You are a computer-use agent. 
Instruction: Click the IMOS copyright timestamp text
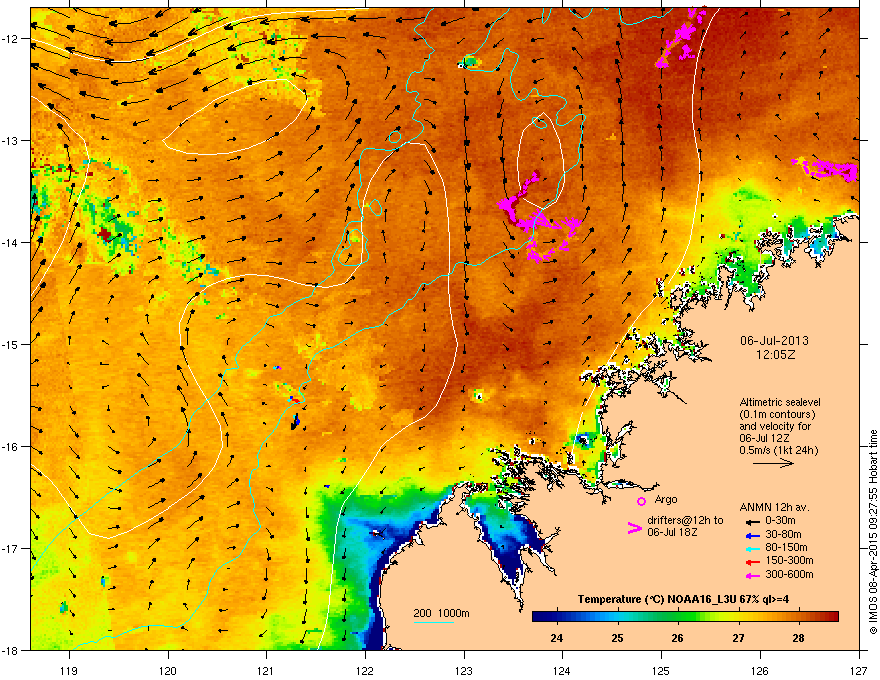coord(873,532)
